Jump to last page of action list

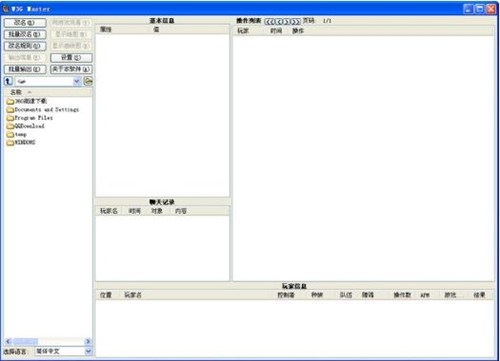coord(296,22)
